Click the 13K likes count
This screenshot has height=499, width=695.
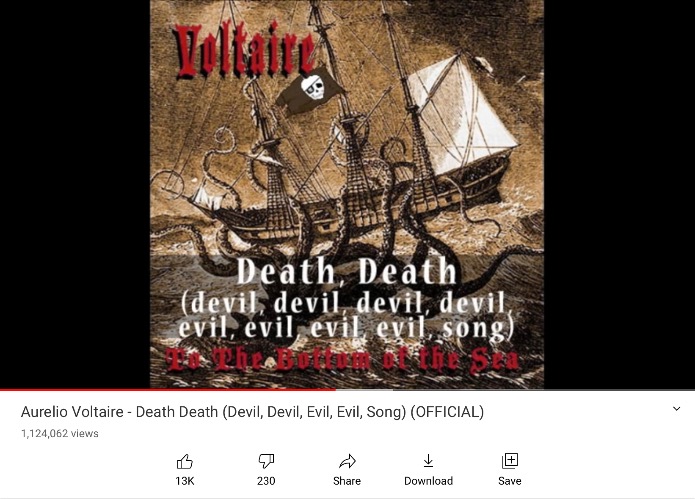pyautogui.click(x=184, y=481)
